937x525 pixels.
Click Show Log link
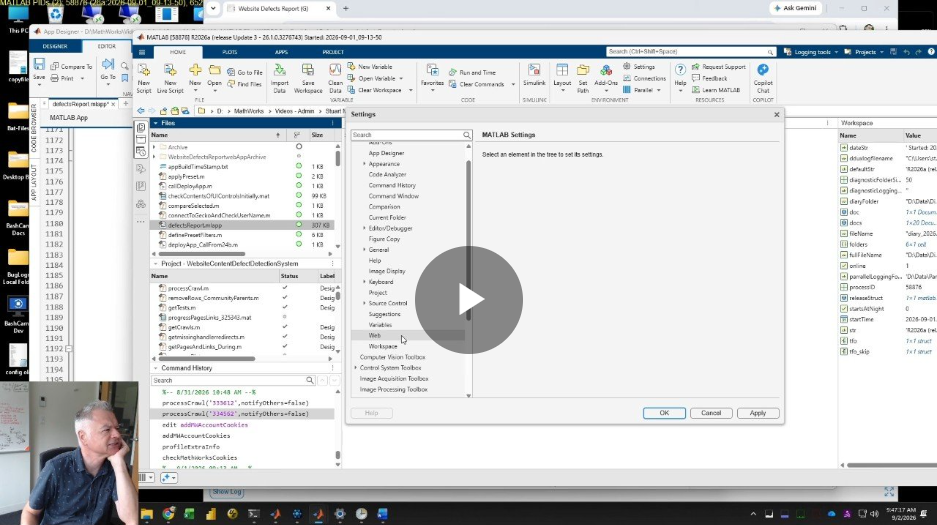226,492
